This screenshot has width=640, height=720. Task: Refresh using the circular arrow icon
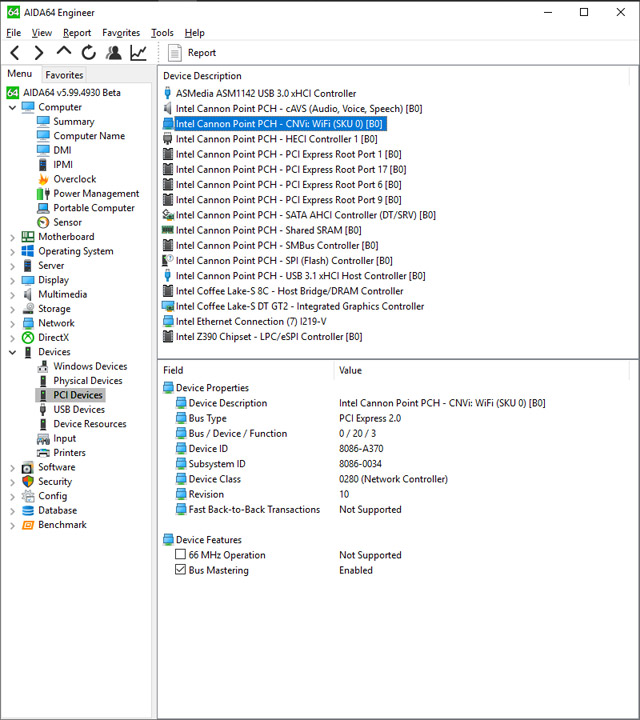tap(89, 53)
